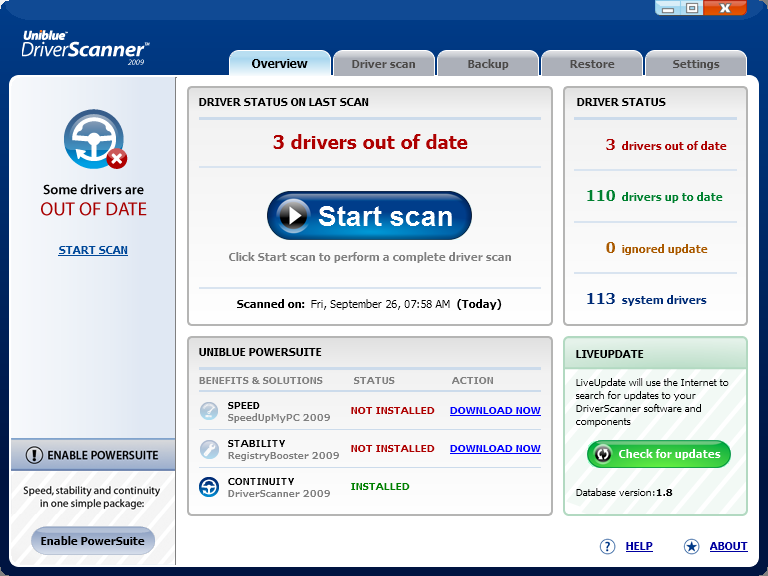768x576 pixels.
Task: Click the Uniblue DriverScanner logo
Action: [86, 45]
